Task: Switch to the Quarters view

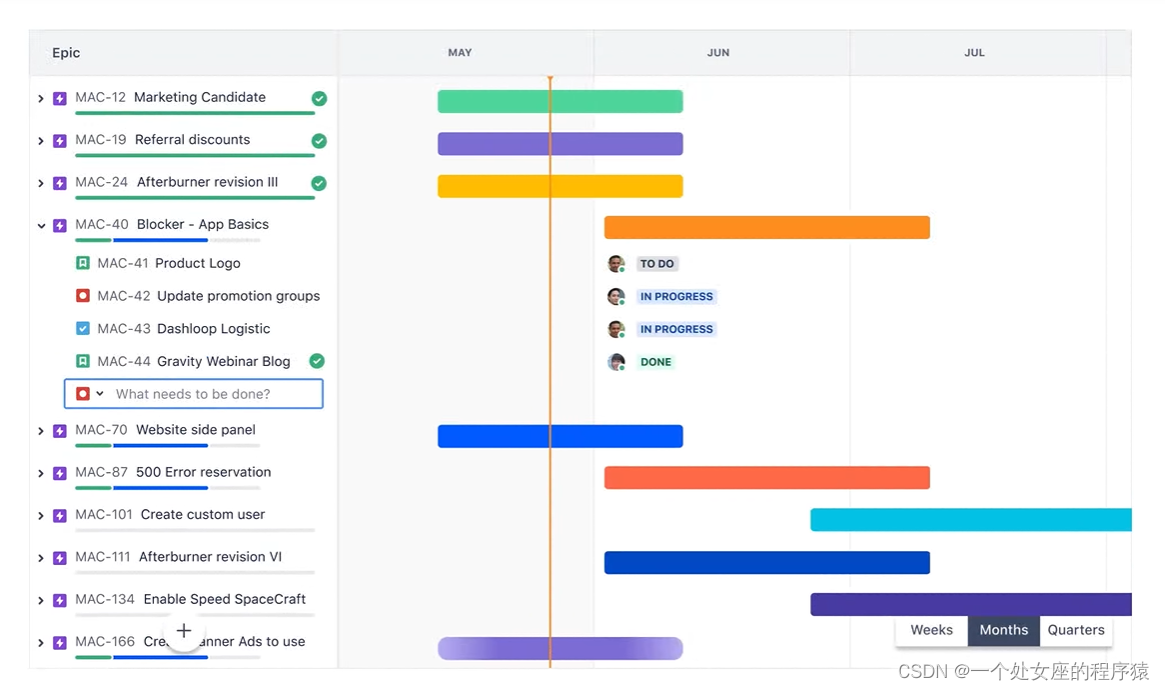Action: (x=1075, y=630)
